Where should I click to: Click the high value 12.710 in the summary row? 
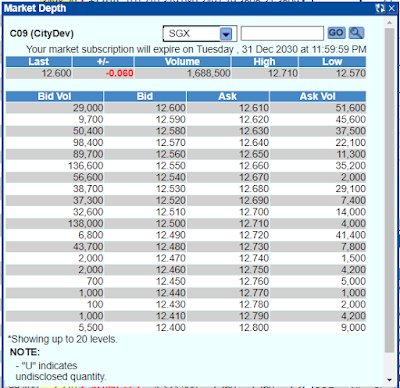283,73
